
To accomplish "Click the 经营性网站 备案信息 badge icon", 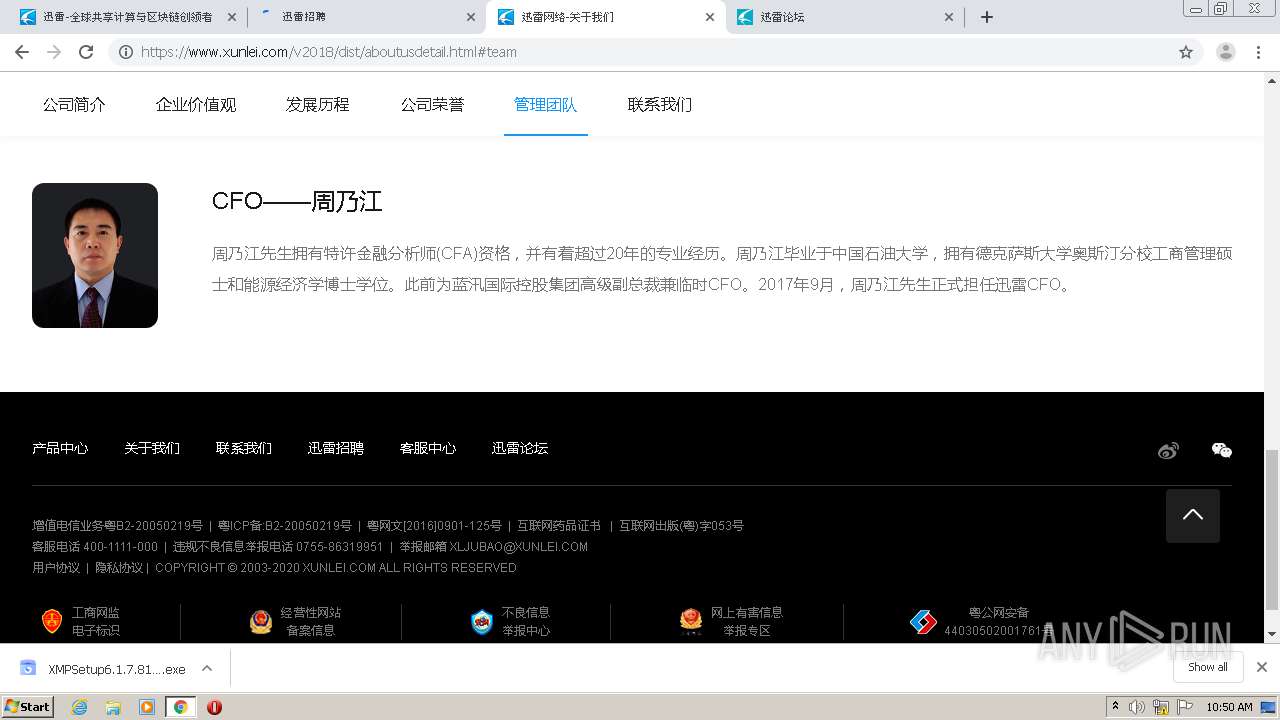I will point(261,621).
